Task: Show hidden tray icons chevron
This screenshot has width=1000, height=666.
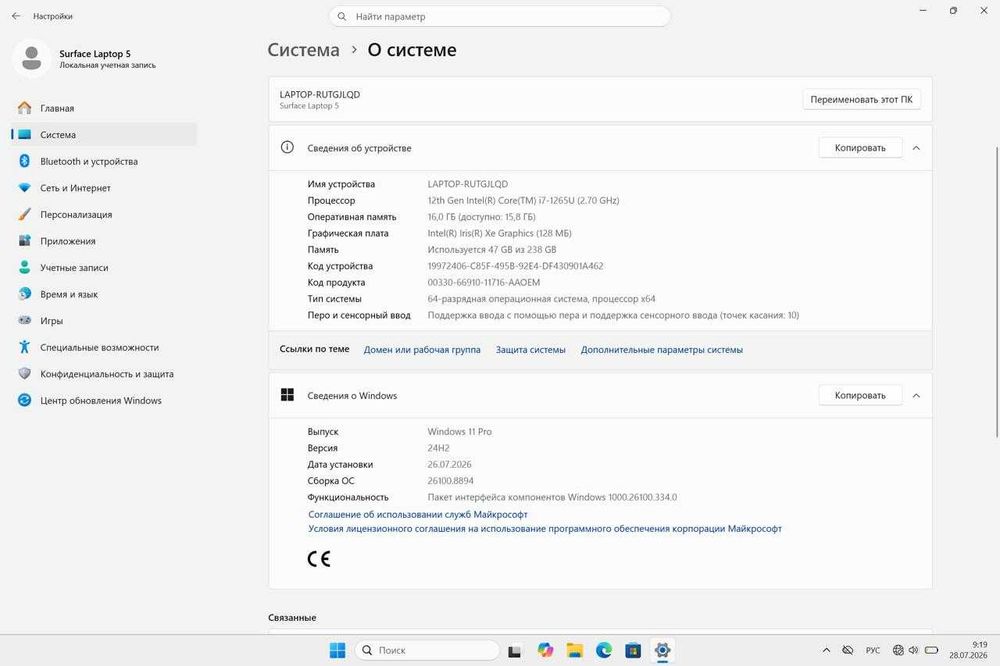Action: pyautogui.click(x=826, y=650)
